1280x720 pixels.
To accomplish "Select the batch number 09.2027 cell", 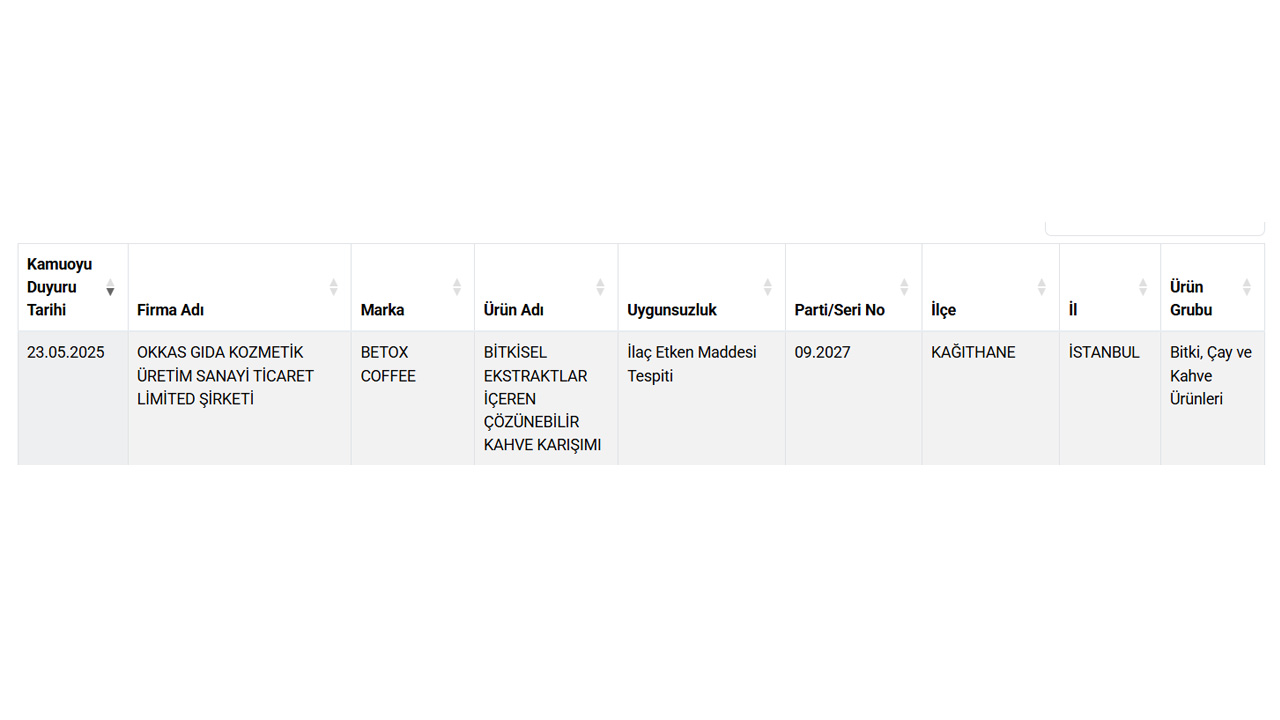I will 822,352.
